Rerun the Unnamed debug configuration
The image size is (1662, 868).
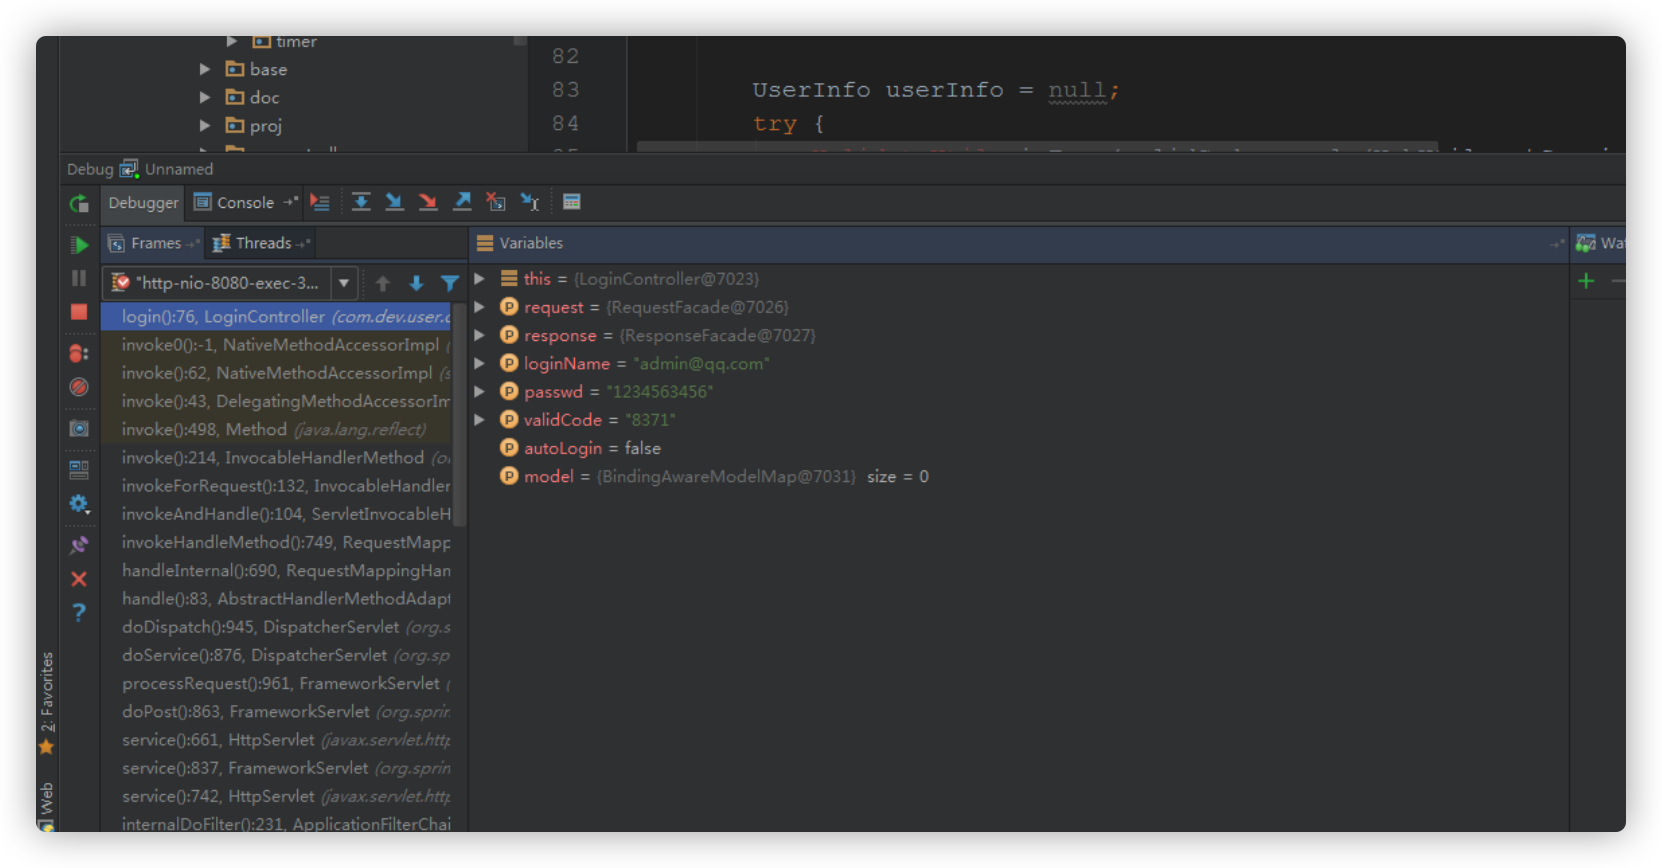point(79,203)
